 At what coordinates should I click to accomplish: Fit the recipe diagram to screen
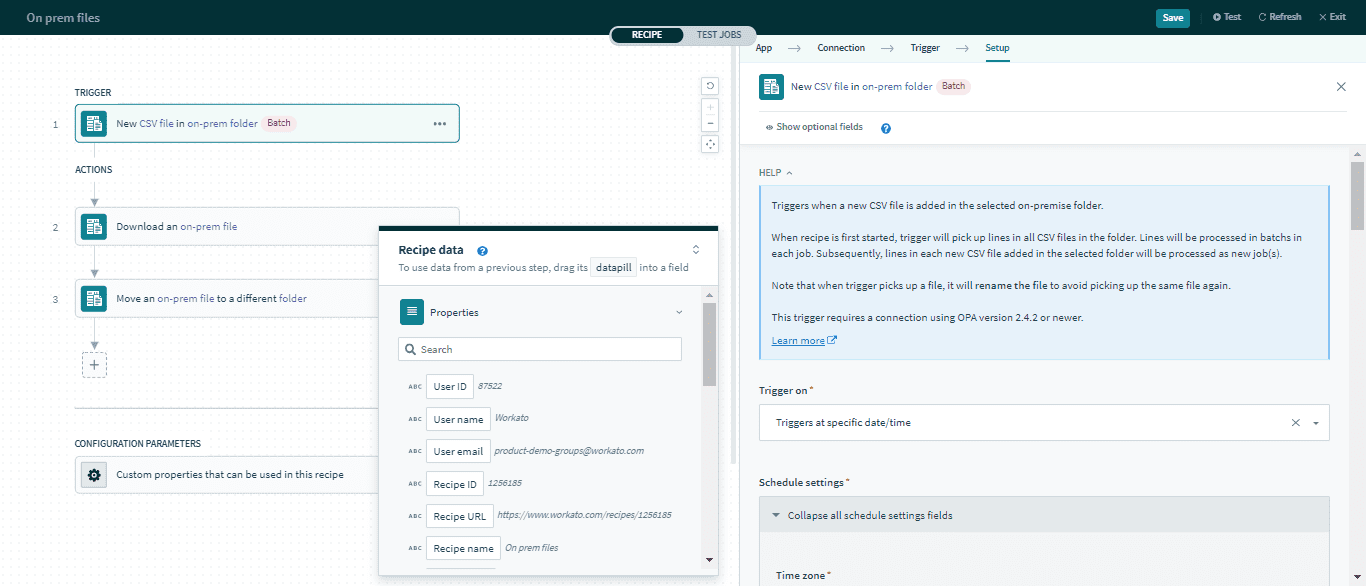(710, 144)
